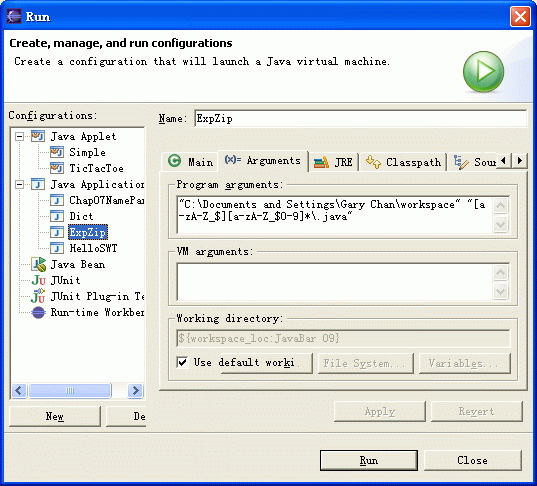Click into the Name text field
Viewport: 537px width, 486px height.
tap(360, 119)
